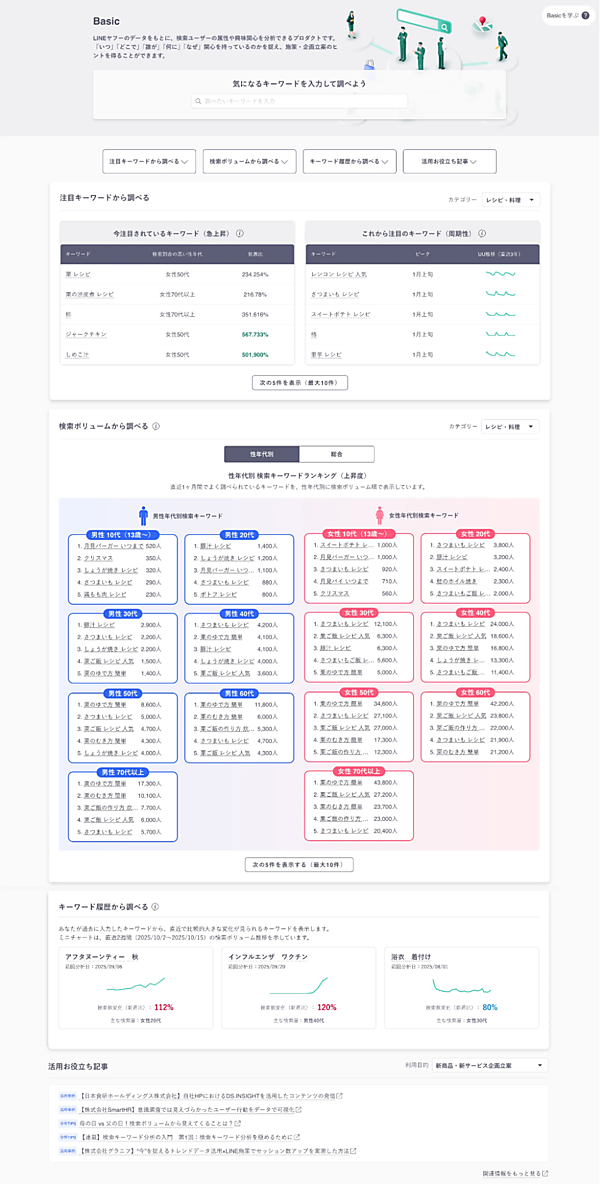Jump to キーワード履歴から調べる section tab

[x=349, y=162]
